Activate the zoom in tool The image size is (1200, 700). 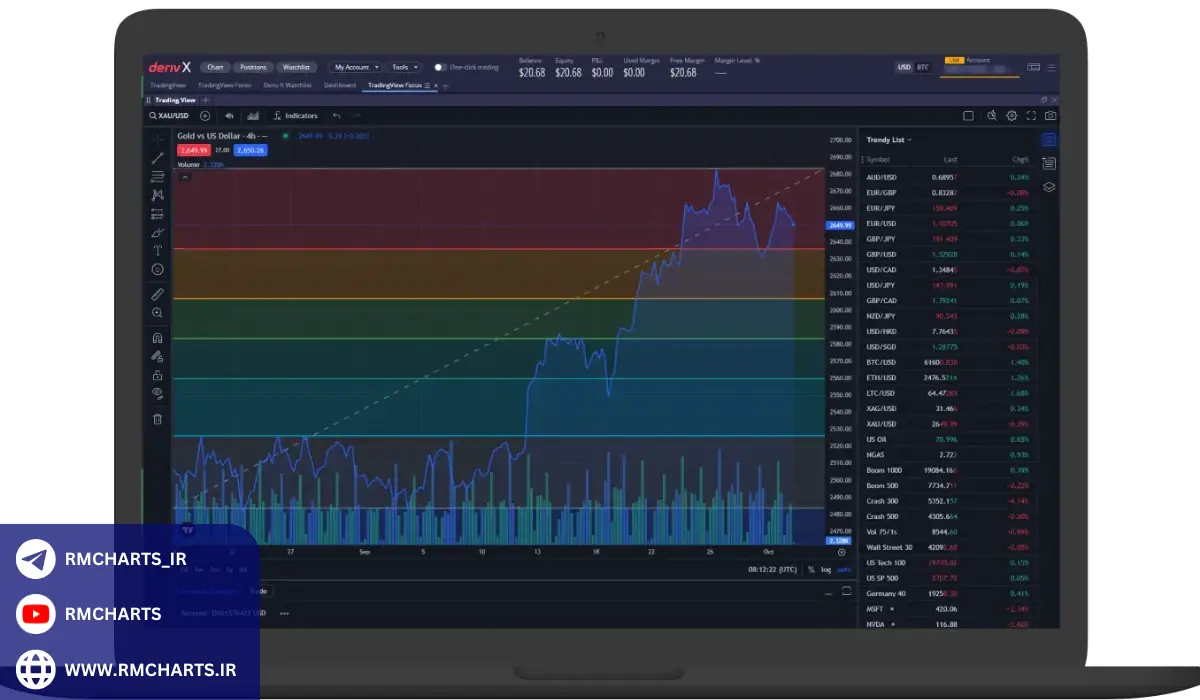click(157, 313)
